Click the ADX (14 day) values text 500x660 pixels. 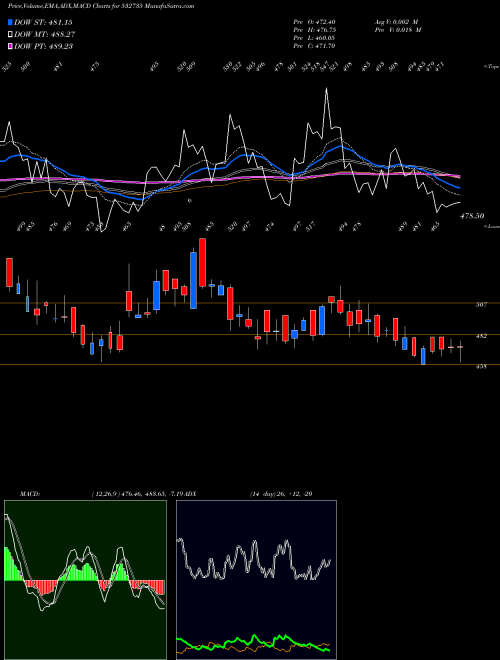point(281,494)
